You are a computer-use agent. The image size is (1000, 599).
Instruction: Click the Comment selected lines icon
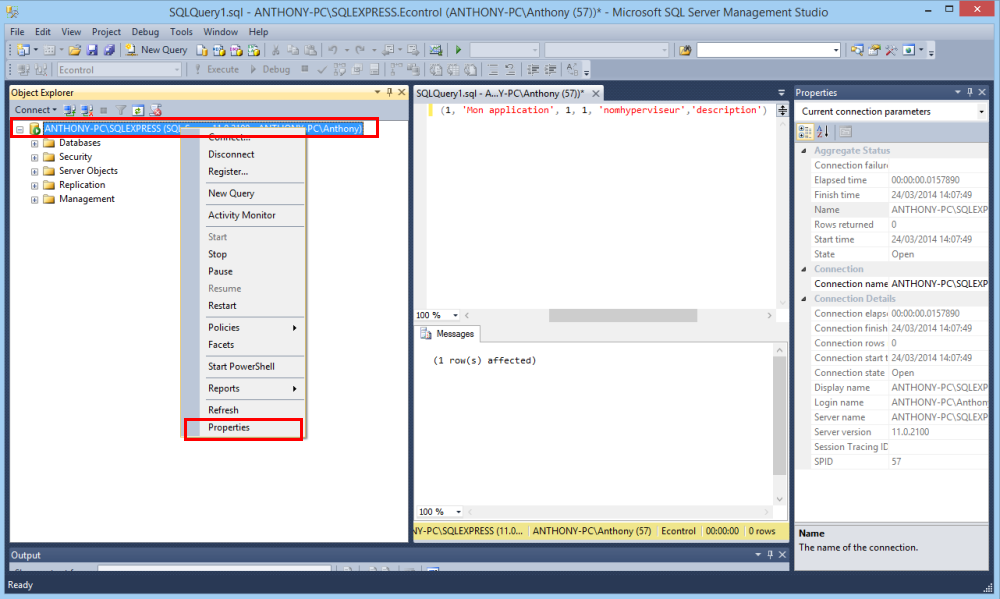(x=493, y=70)
